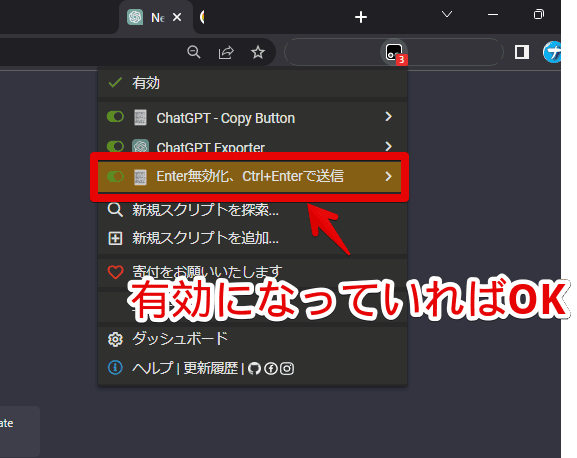Click the profile avatar icon
The width and height of the screenshot is (577, 458).
[x=552, y=52]
